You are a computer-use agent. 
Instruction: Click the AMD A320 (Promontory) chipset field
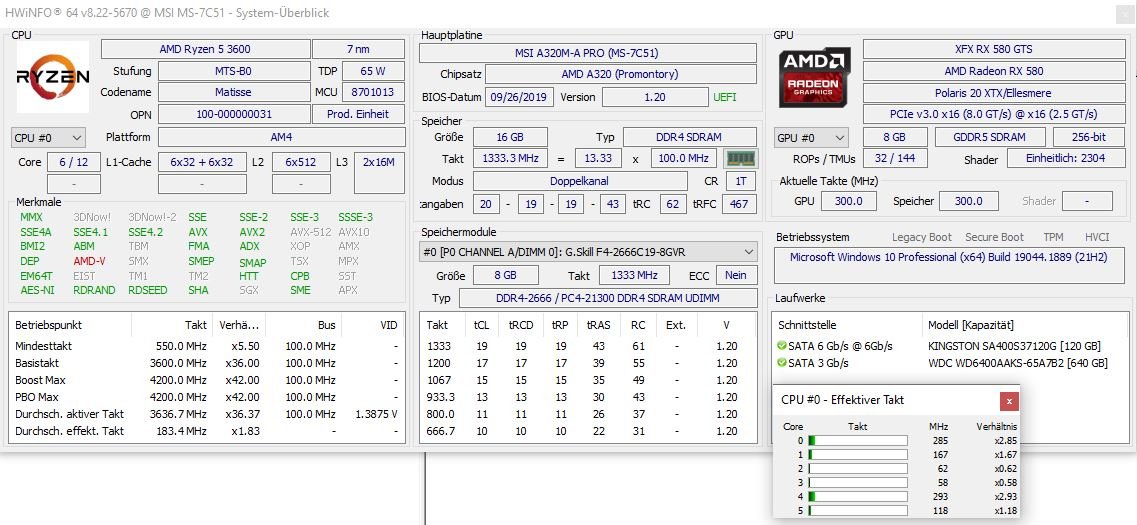click(x=620, y=74)
